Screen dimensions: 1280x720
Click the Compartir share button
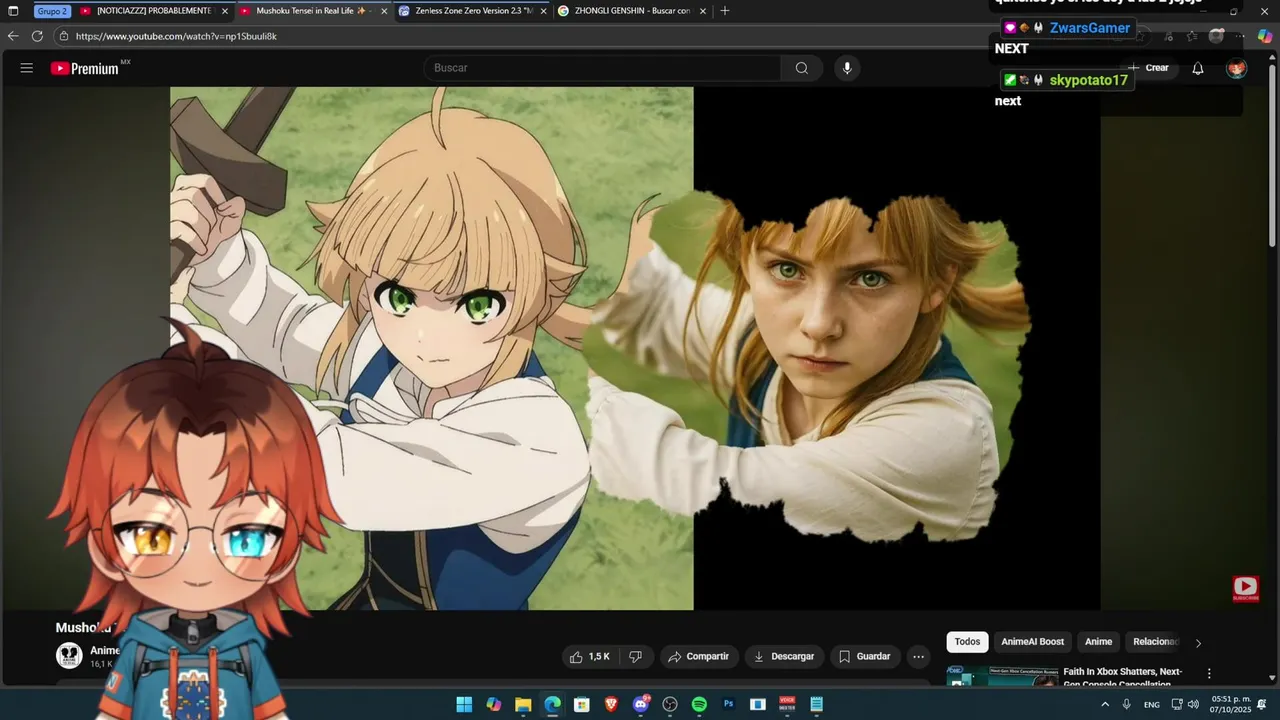click(699, 657)
